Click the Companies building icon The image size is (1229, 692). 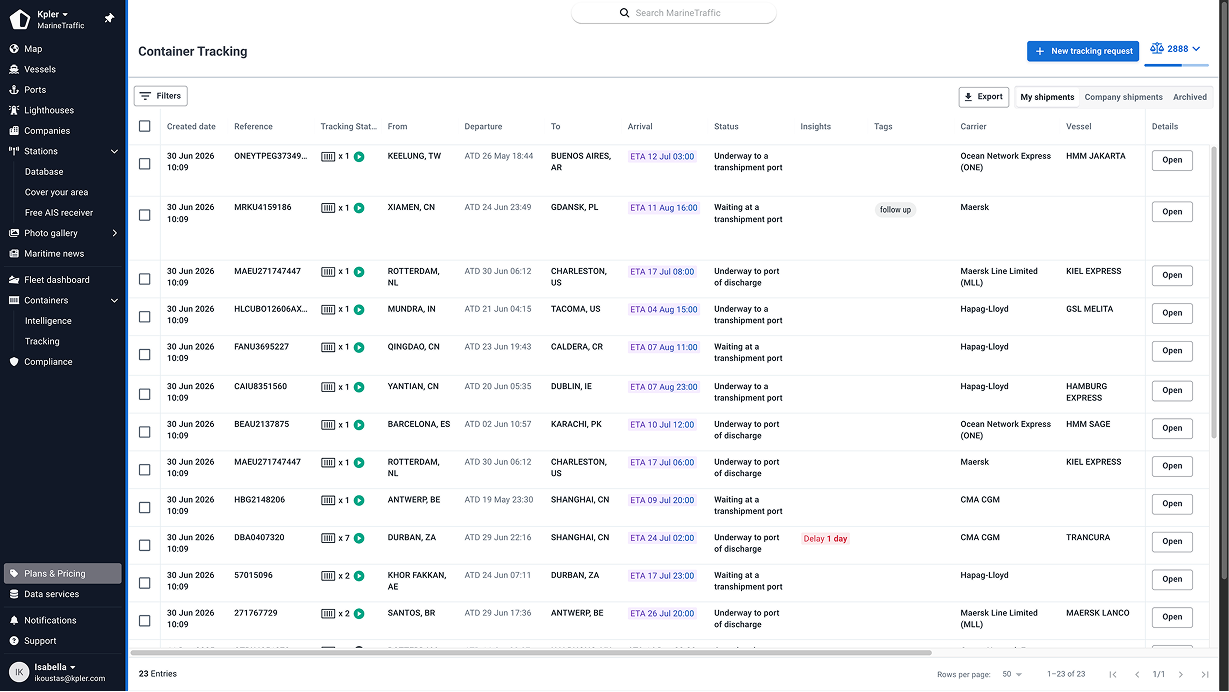click(14, 131)
